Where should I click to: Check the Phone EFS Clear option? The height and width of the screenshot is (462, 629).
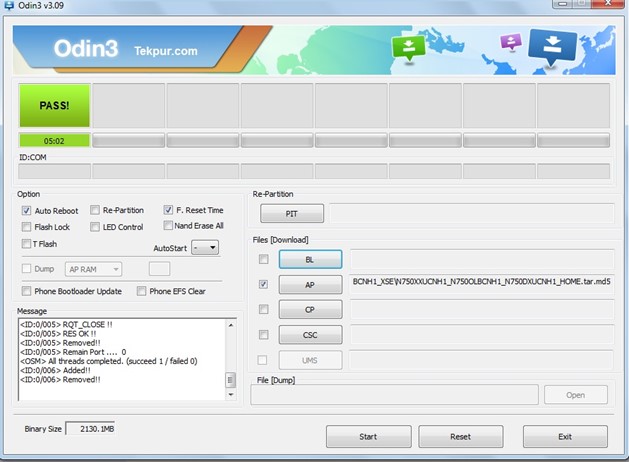click(141, 291)
